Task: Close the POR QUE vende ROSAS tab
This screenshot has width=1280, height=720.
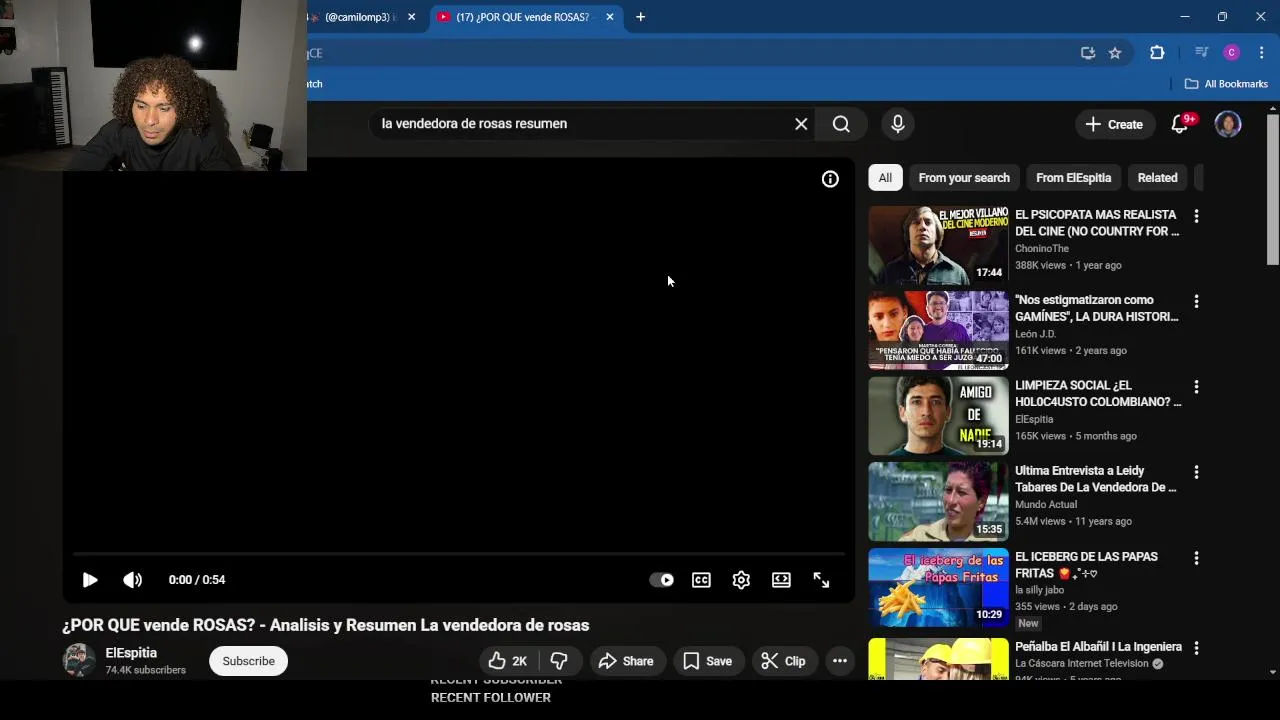Action: click(610, 17)
